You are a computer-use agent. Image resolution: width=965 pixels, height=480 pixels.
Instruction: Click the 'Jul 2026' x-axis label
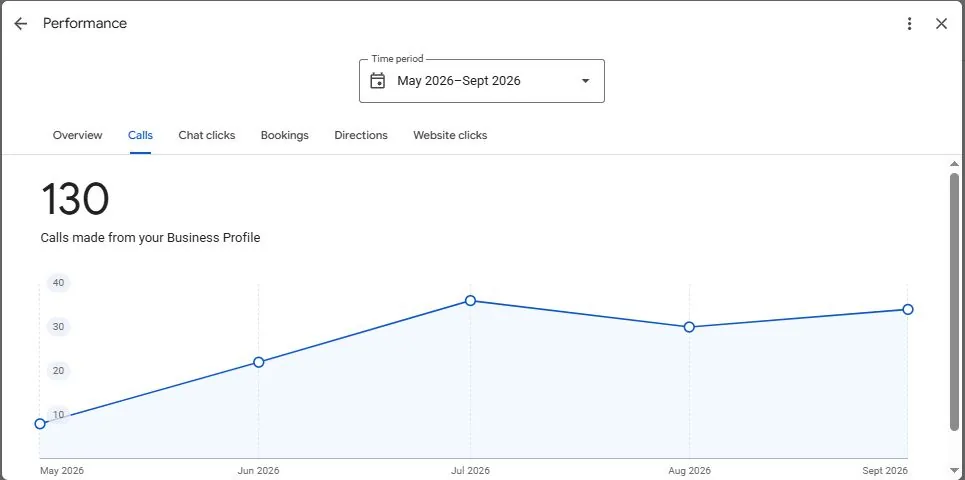[x=471, y=471]
